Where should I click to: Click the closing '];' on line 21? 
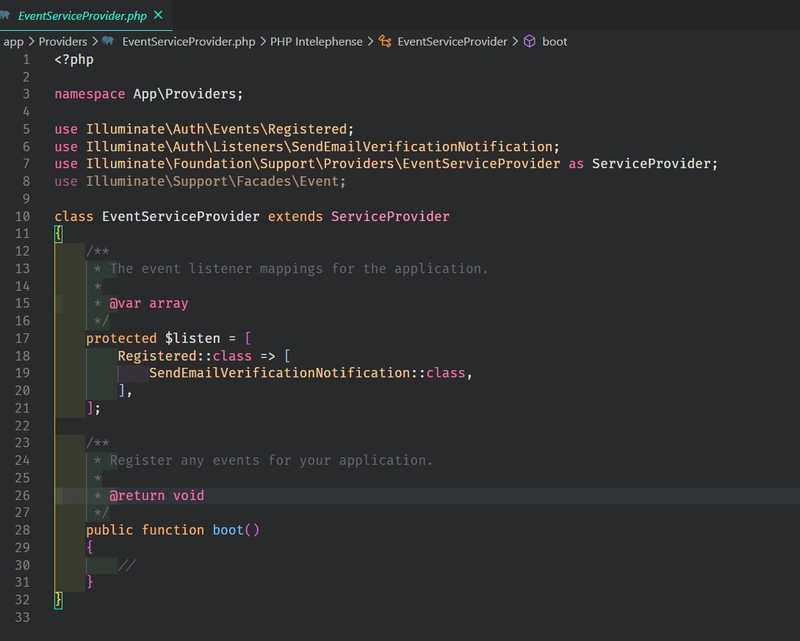(93, 408)
